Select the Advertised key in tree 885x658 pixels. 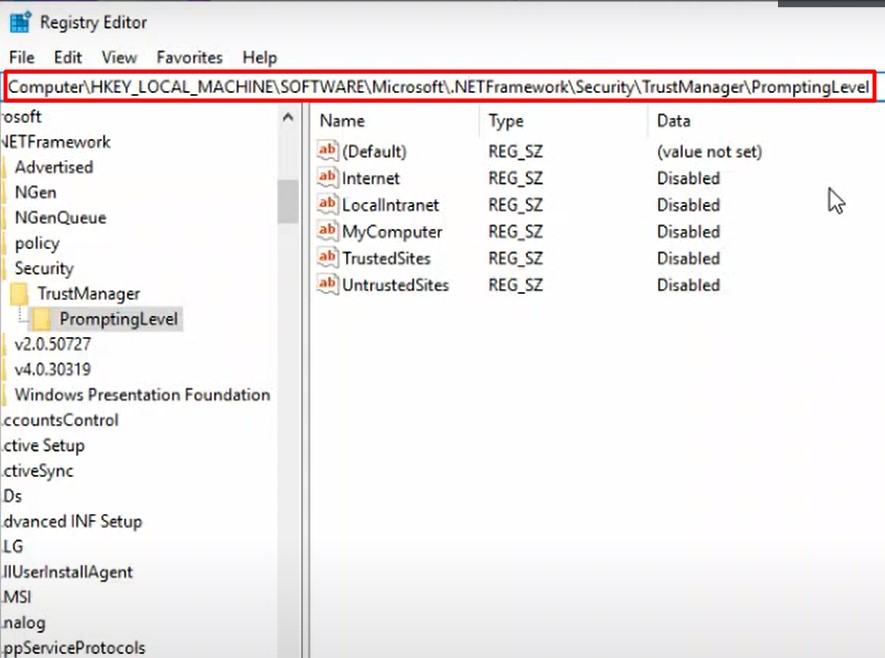(x=54, y=167)
